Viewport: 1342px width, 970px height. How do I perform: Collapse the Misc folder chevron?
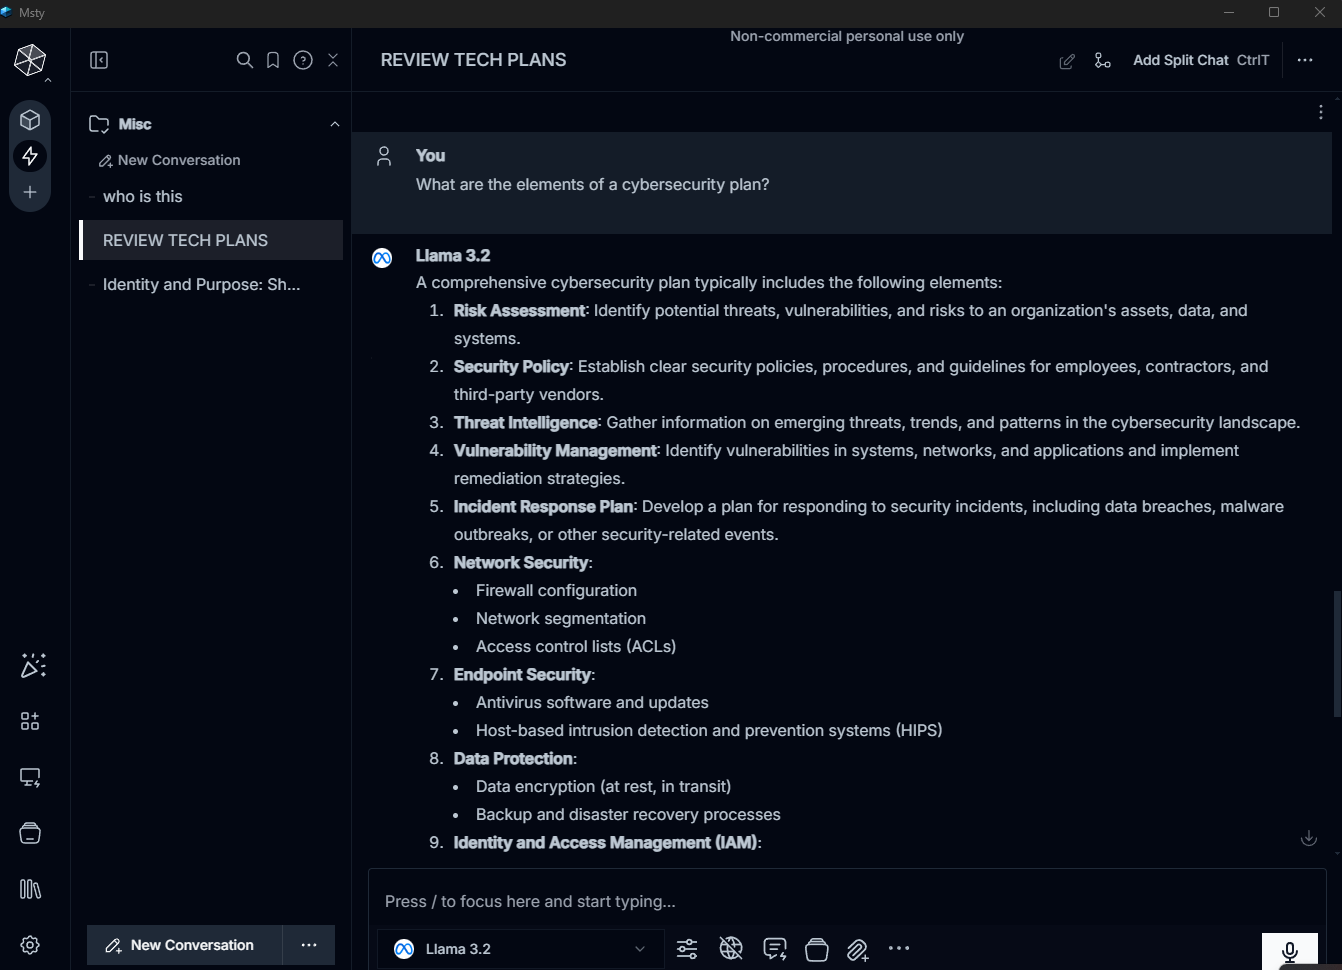335,124
